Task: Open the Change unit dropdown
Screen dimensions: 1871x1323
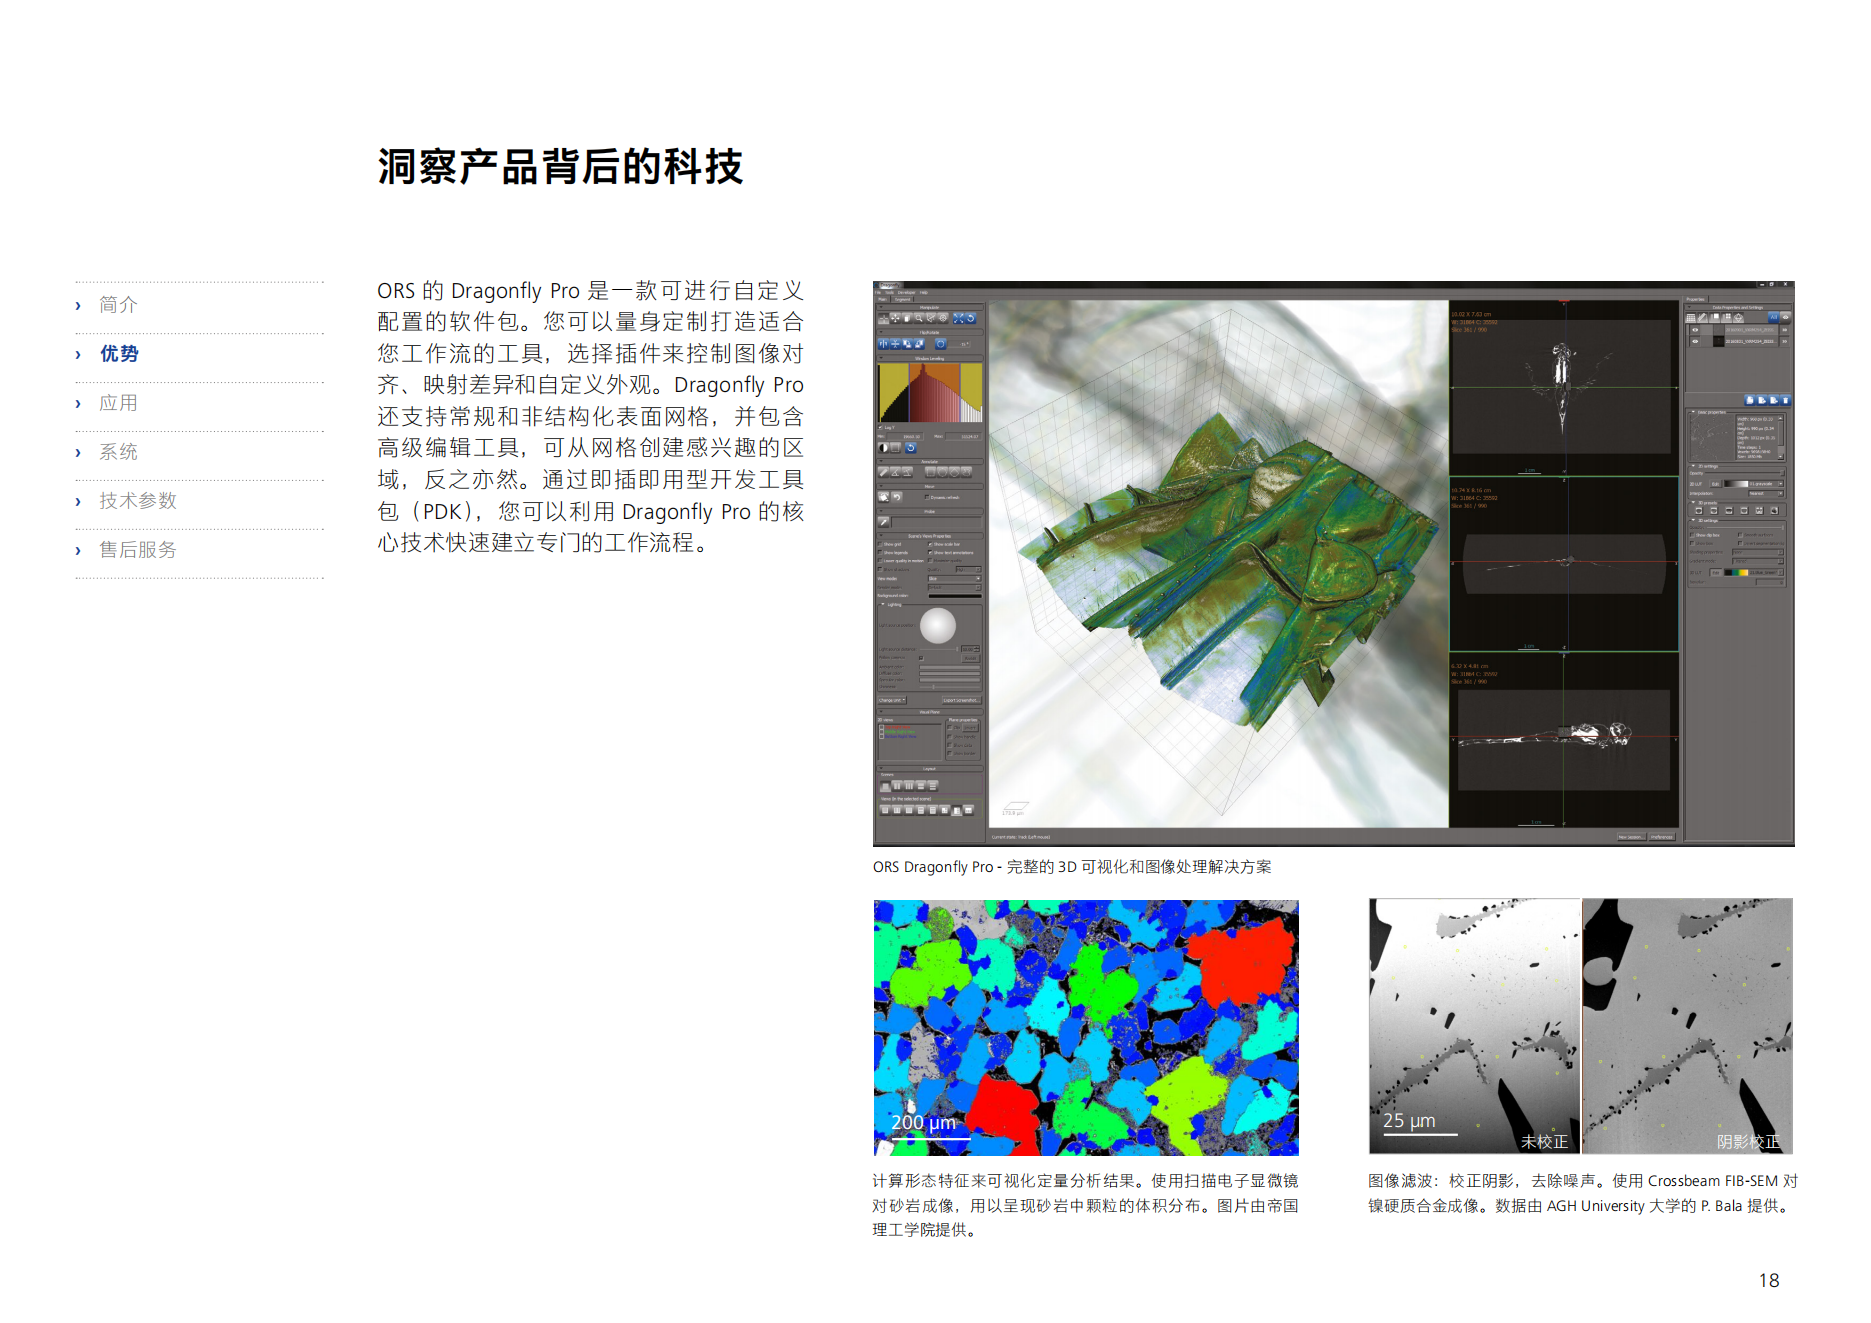Action: tap(892, 700)
